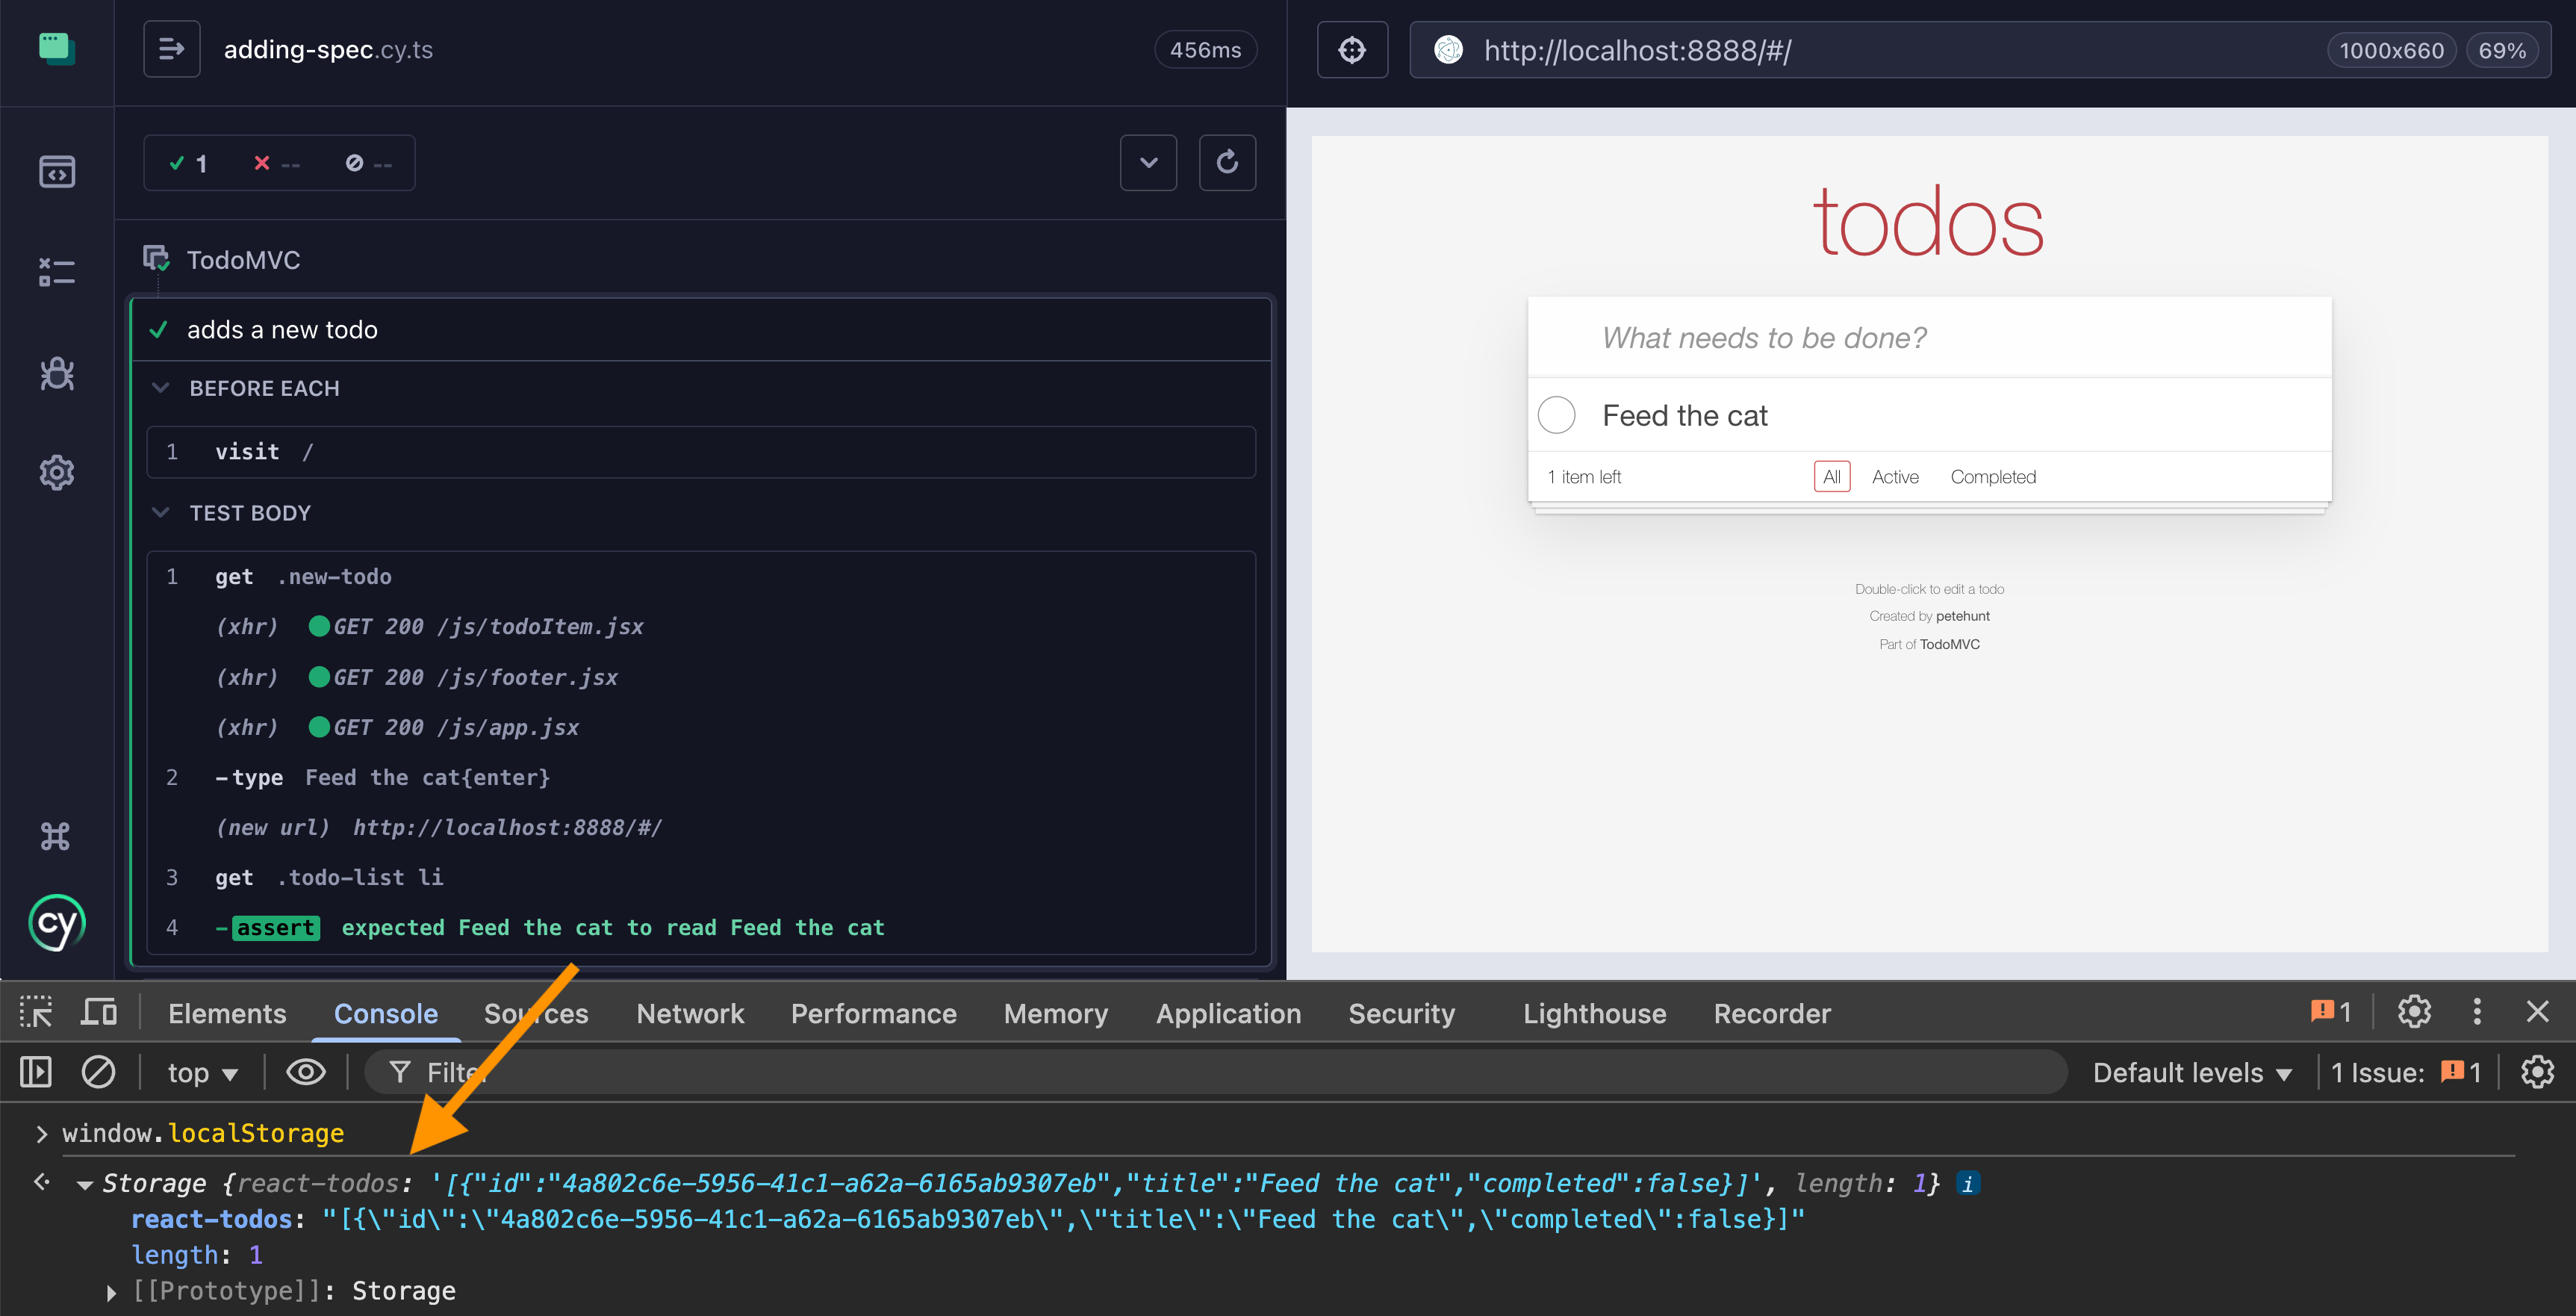Open the Lighthouse tab
This screenshot has height=1316, width=2576.
(1594, 1013)
